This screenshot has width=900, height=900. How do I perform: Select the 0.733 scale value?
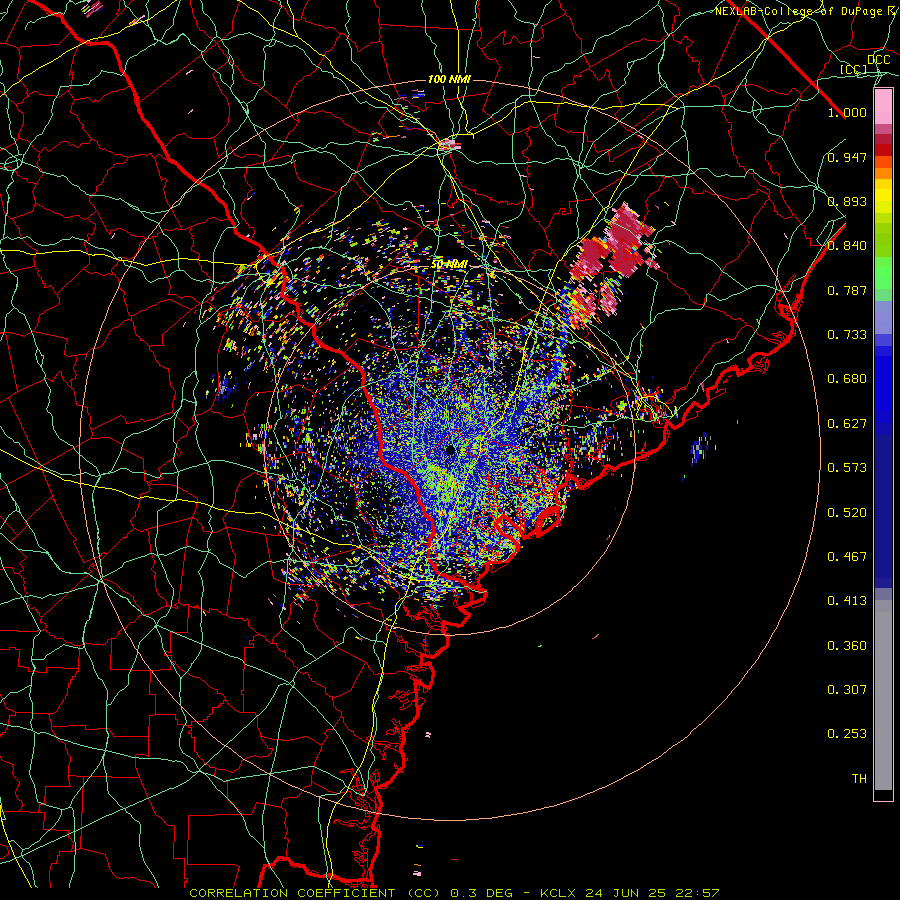[847, 335]
